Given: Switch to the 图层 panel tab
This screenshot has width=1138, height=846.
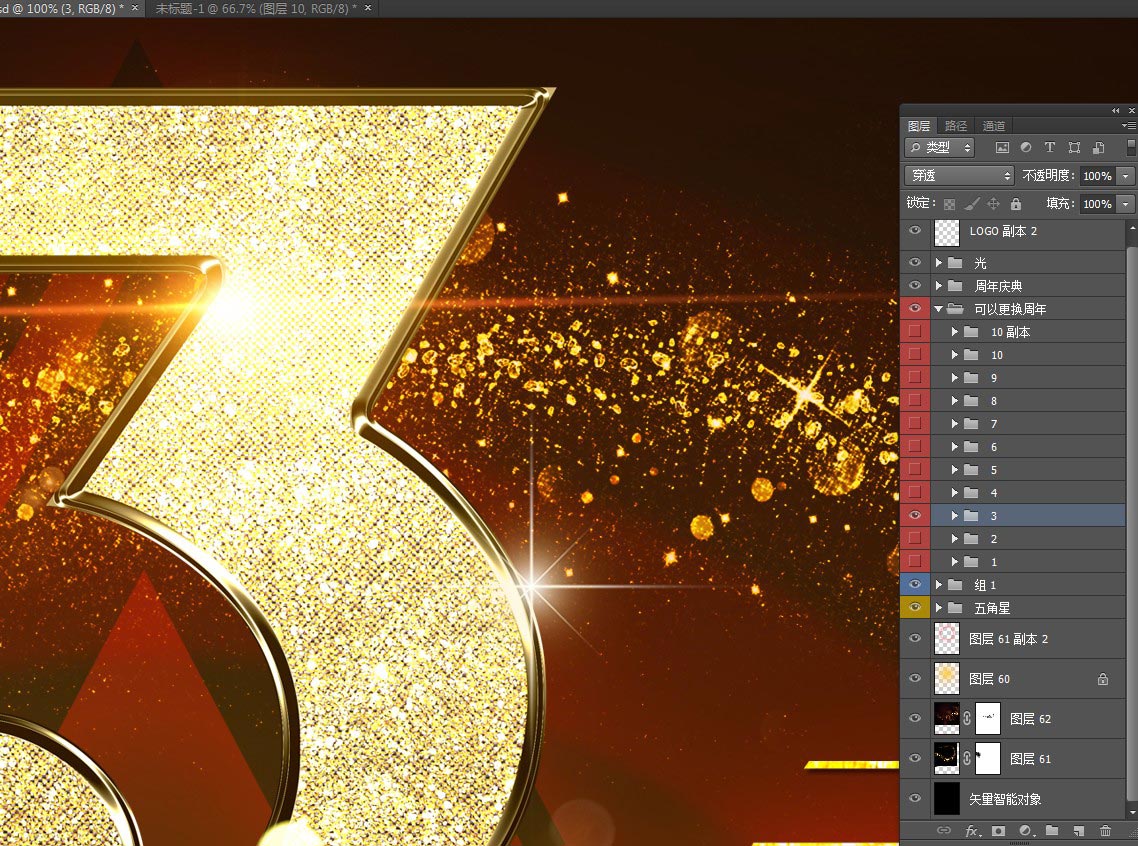Looking at the screenshot, I should coord(919,126).
